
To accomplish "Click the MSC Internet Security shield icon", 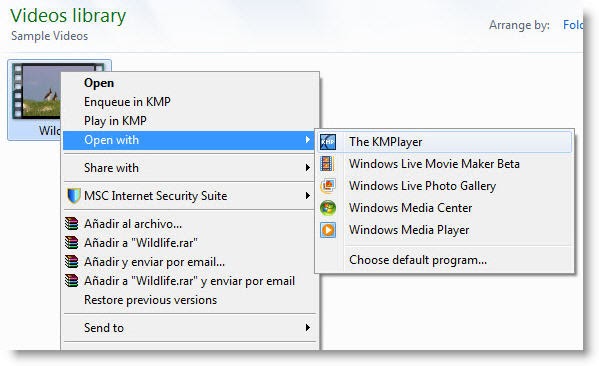I will tap(73, 196).
